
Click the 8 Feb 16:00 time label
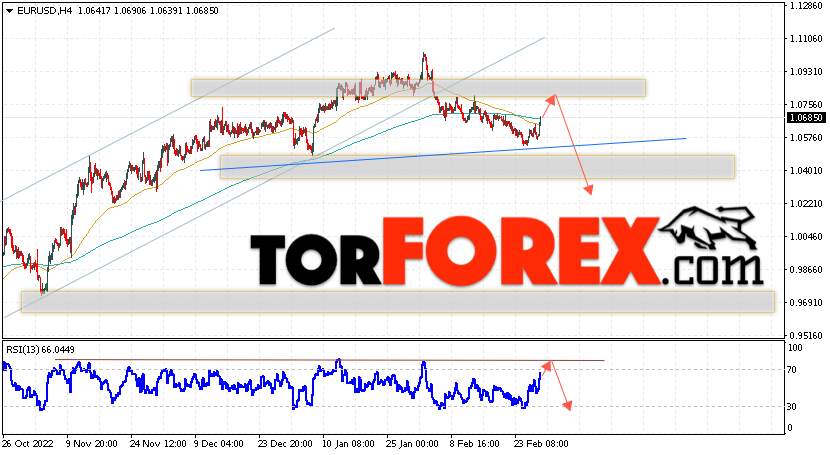(475, 443)
